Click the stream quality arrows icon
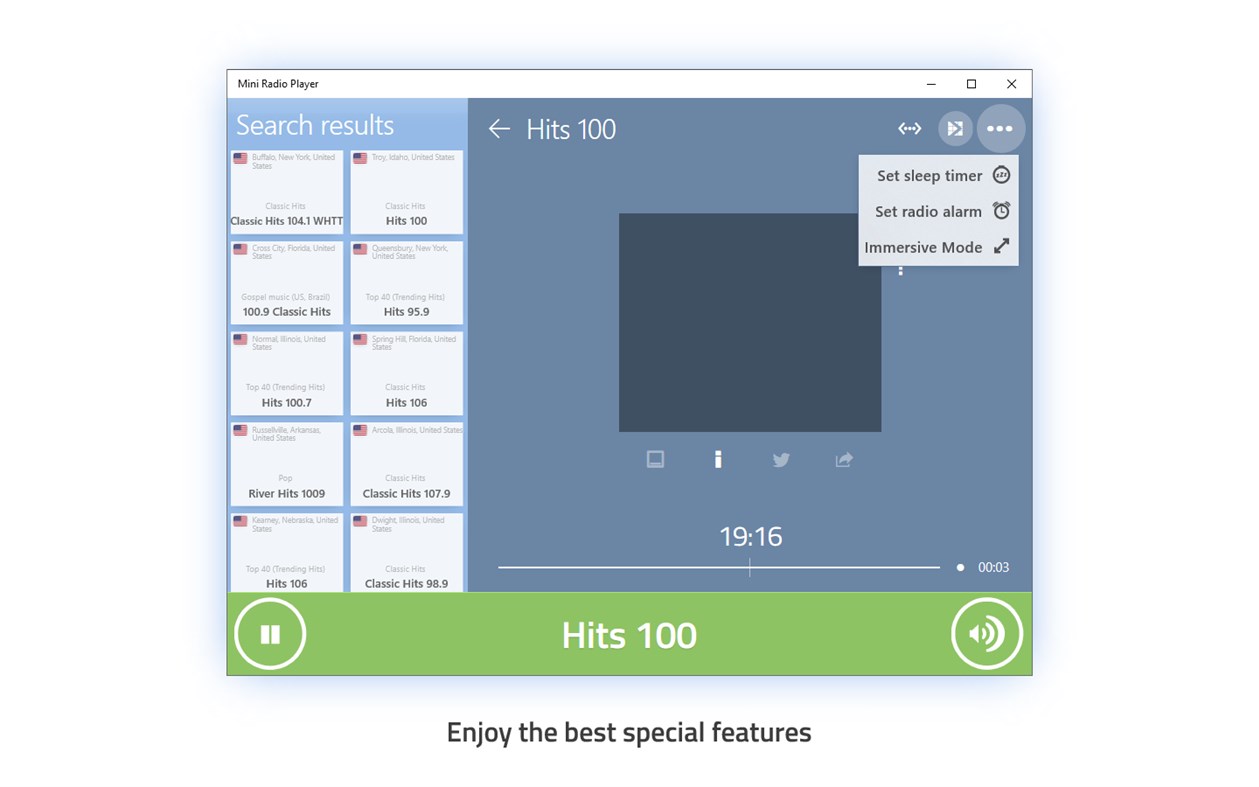The image size is (1259, 787). tap(909, 128)
